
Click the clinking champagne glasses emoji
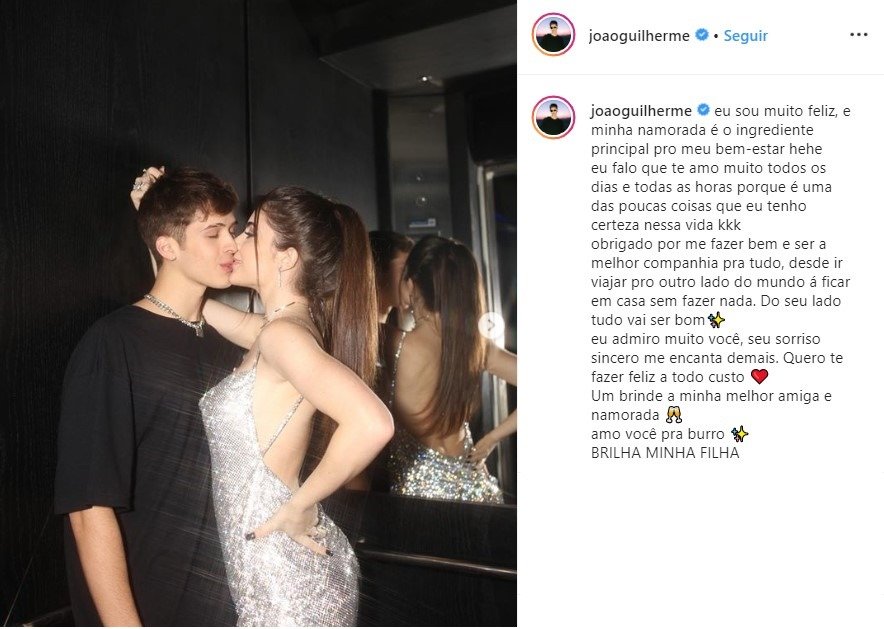click(x=674, y=415)
